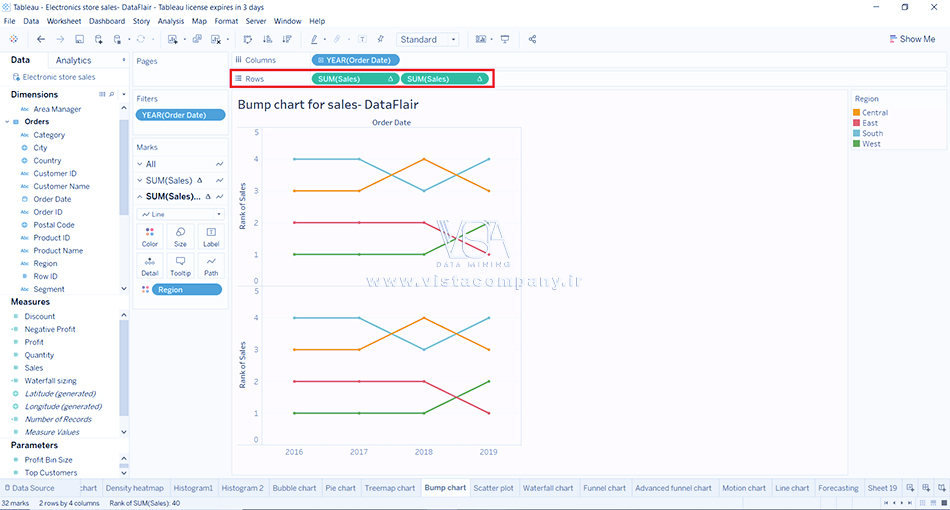Expand the All marks section
The image size is (950, 510).
(x=141, y=164)
